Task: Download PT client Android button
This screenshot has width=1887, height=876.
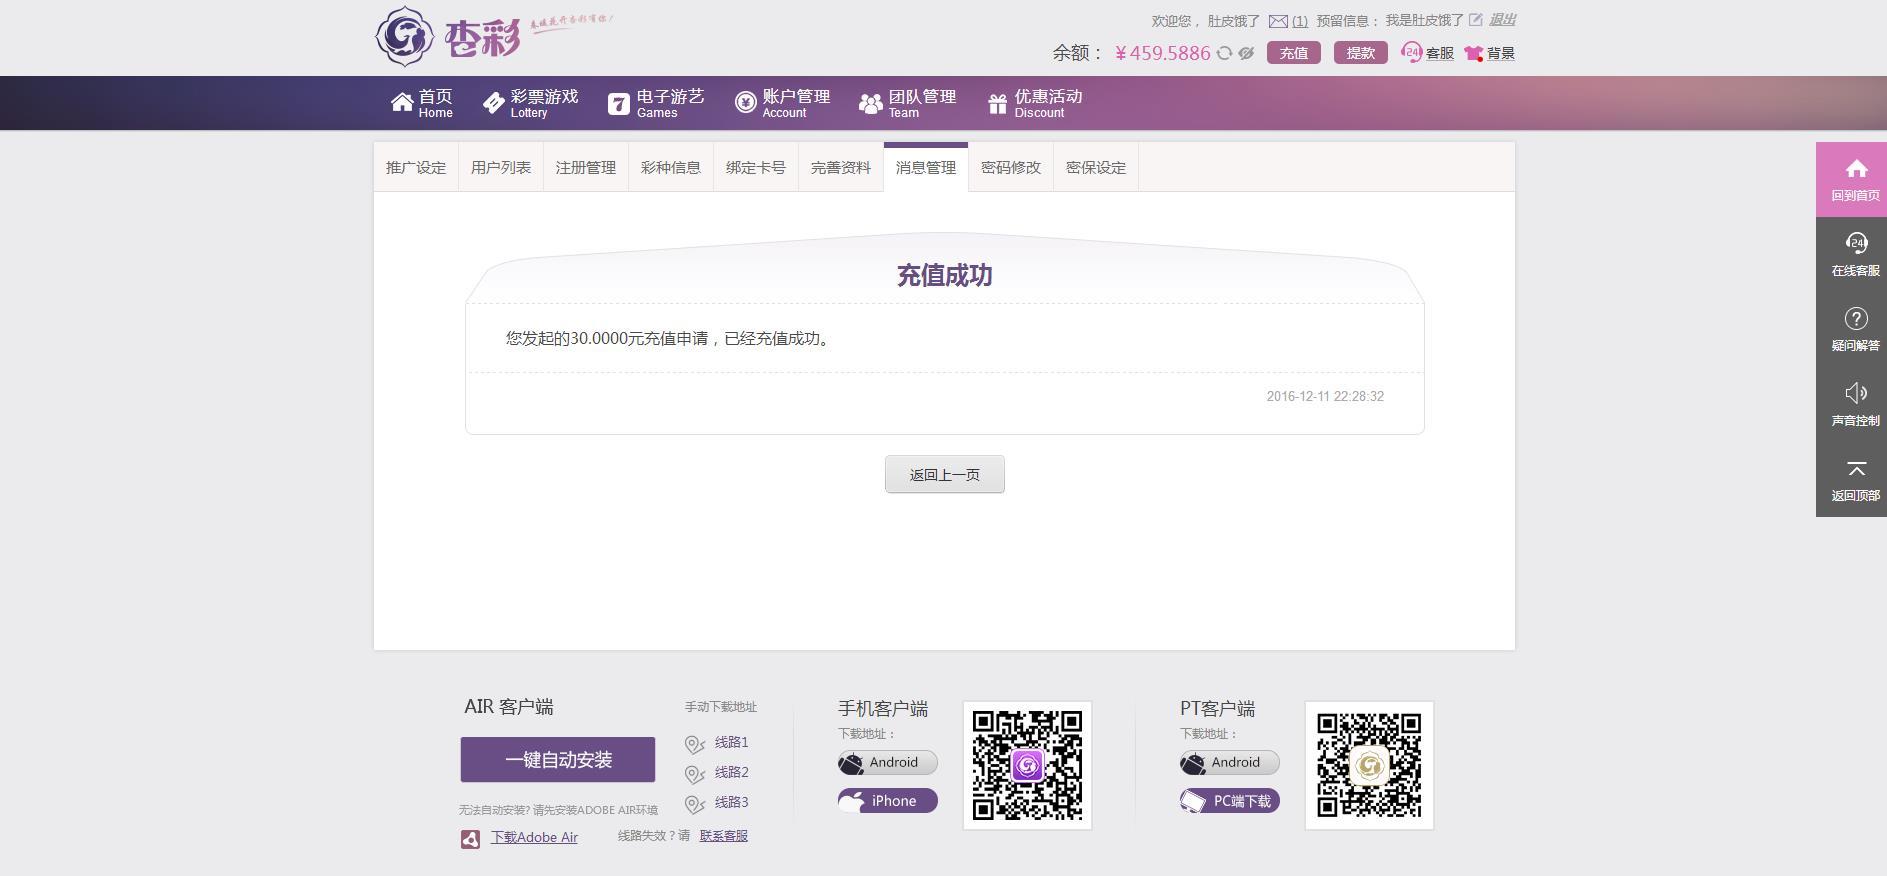Action: [x=1230, y=763]
